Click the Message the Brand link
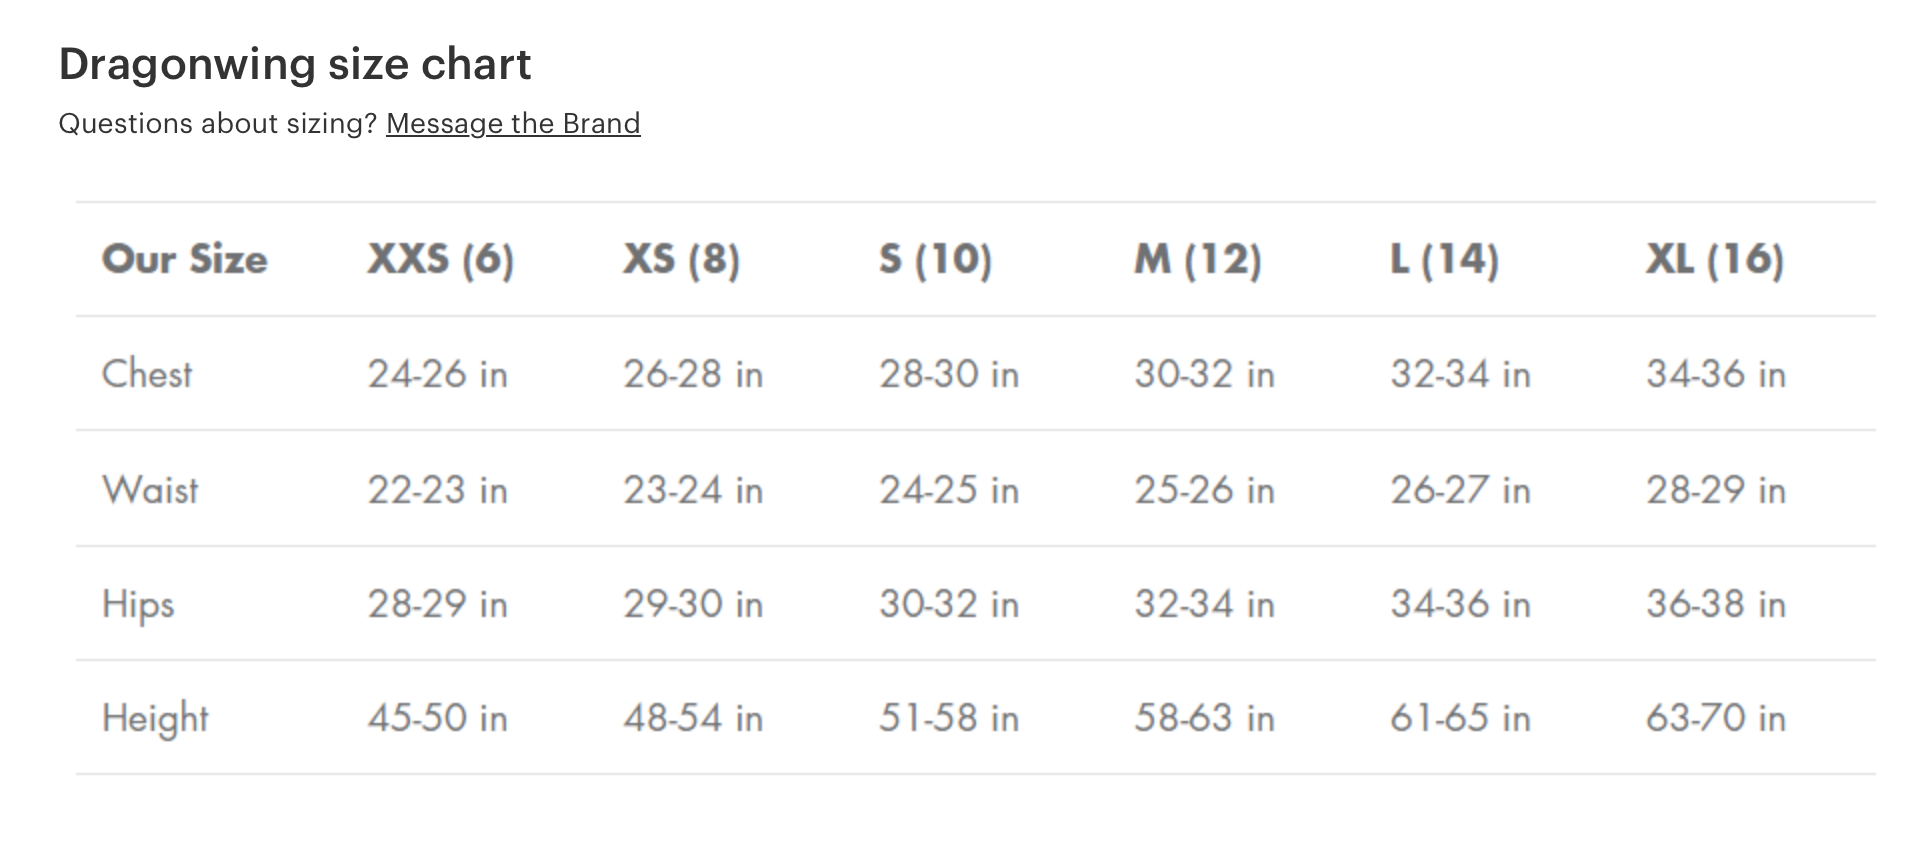 point(513,123)
